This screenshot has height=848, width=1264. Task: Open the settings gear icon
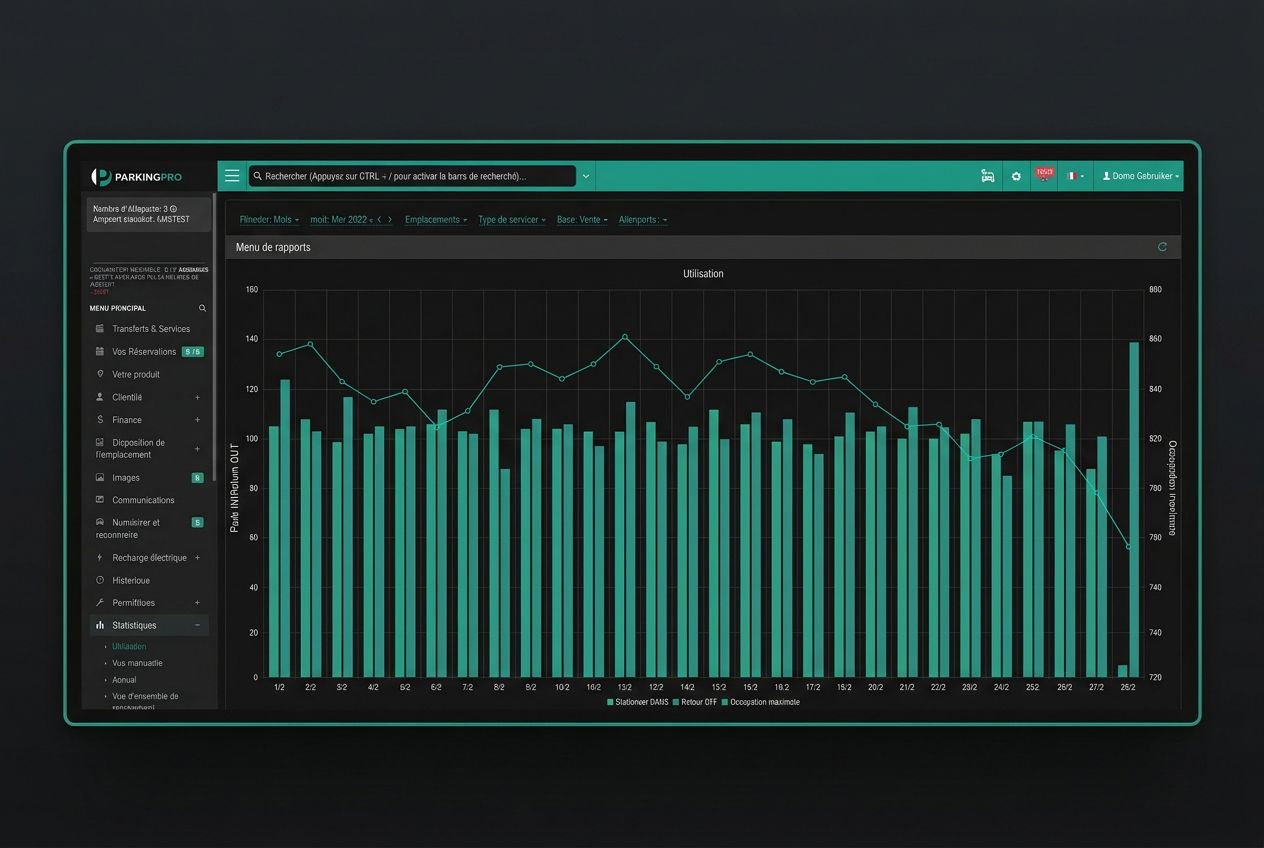click(1016, 176)
